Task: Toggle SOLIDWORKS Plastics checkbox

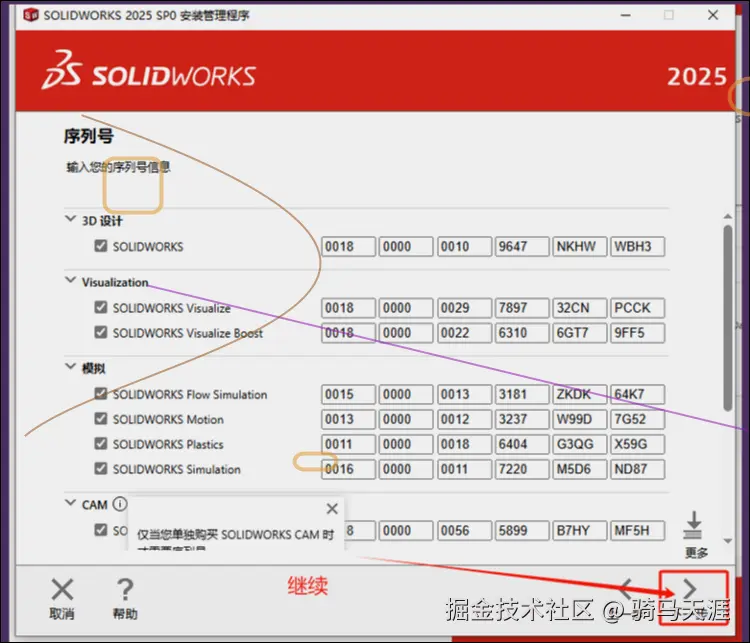Action: click(x=100, y=443)
